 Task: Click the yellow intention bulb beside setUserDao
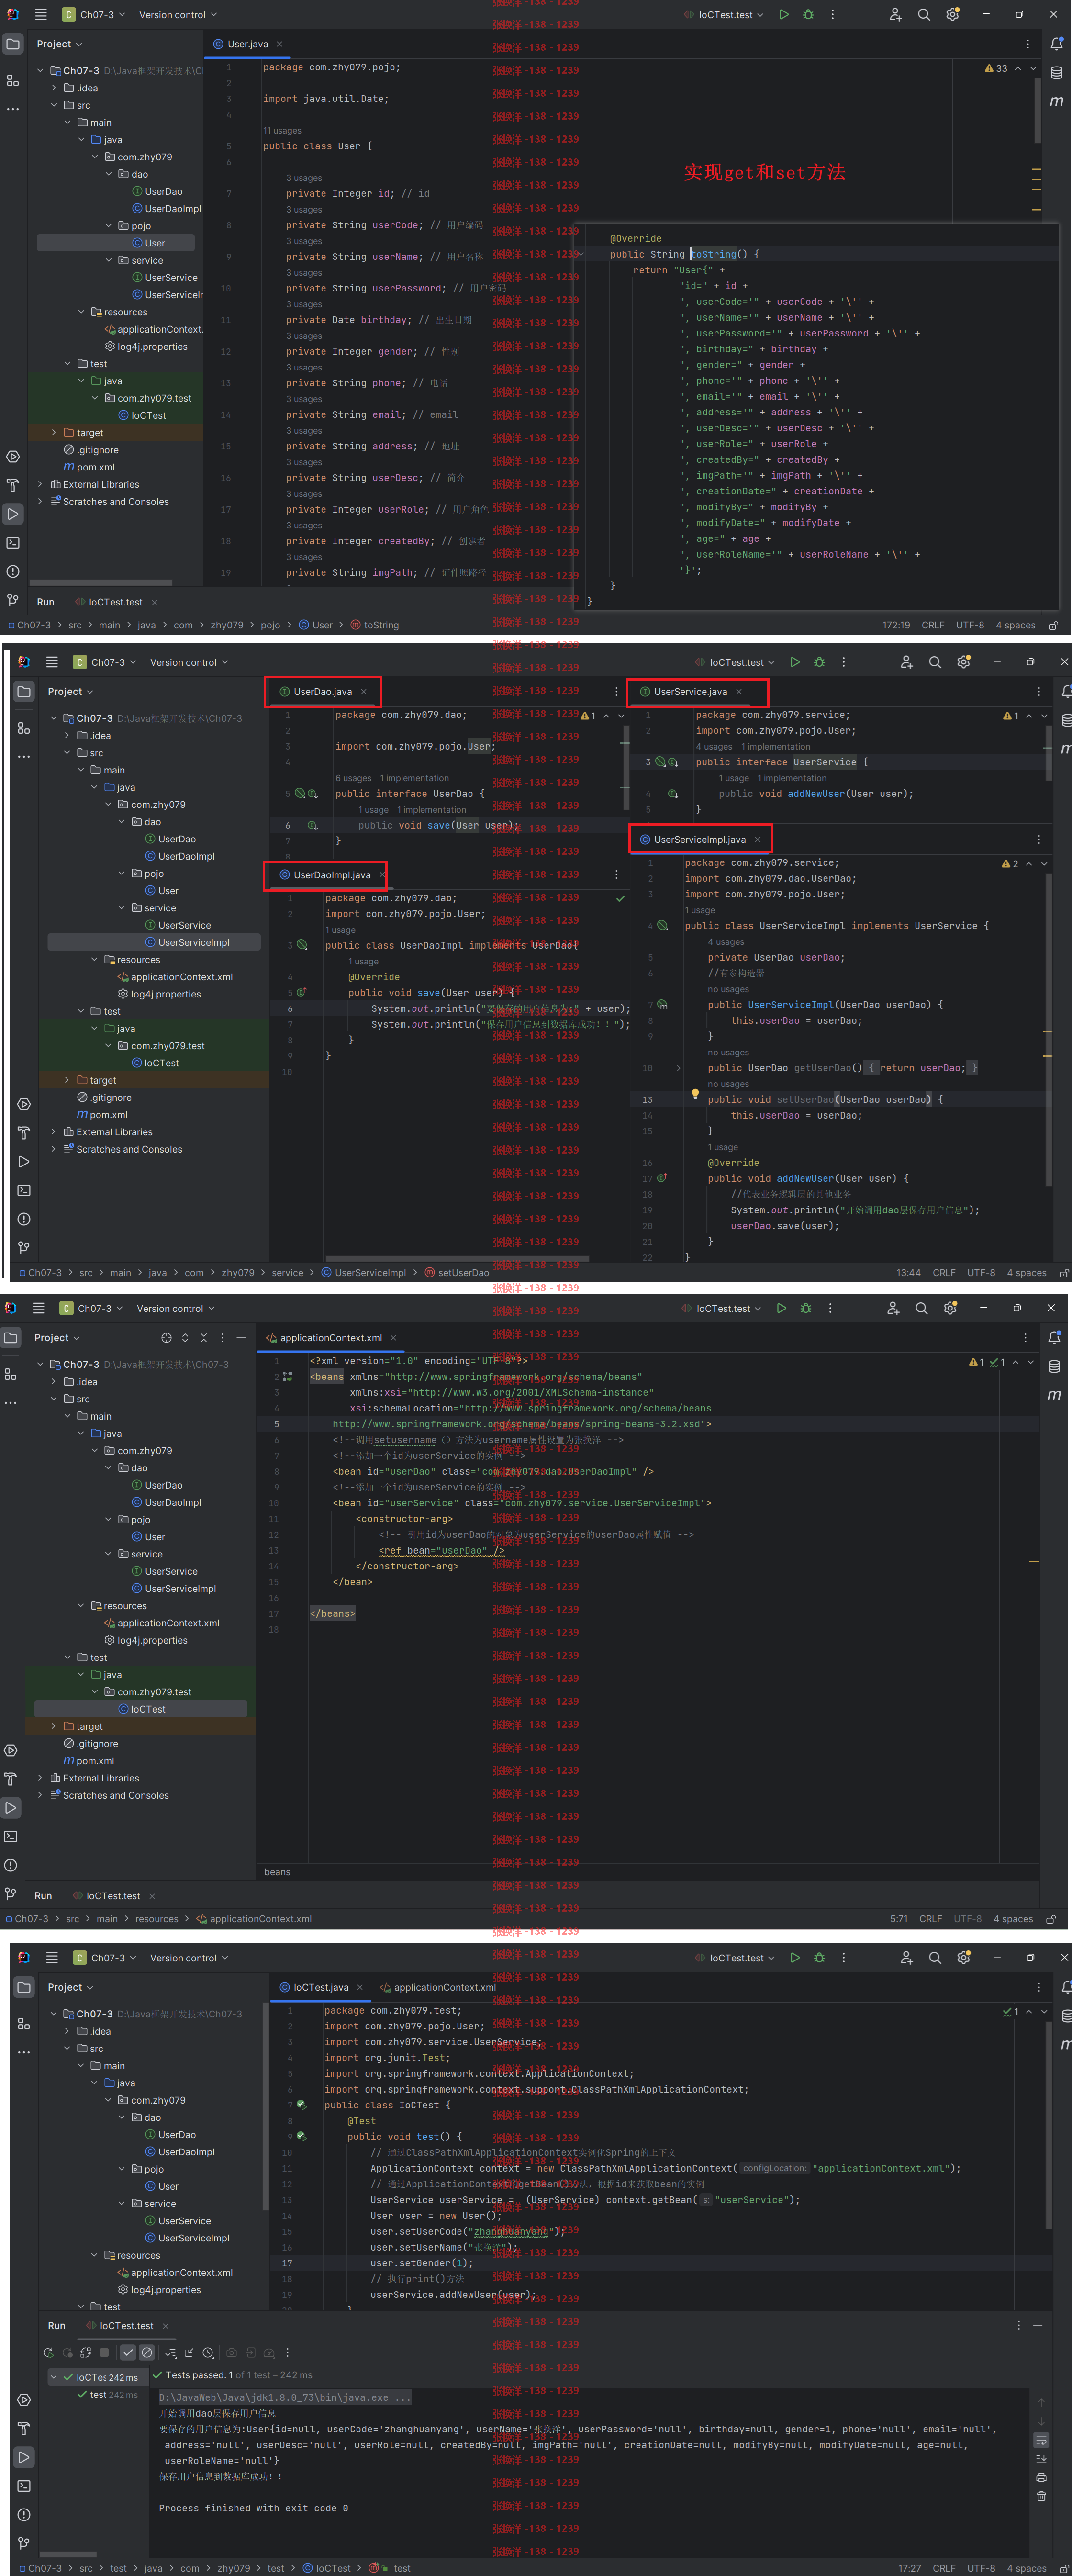click(695, 1095)
